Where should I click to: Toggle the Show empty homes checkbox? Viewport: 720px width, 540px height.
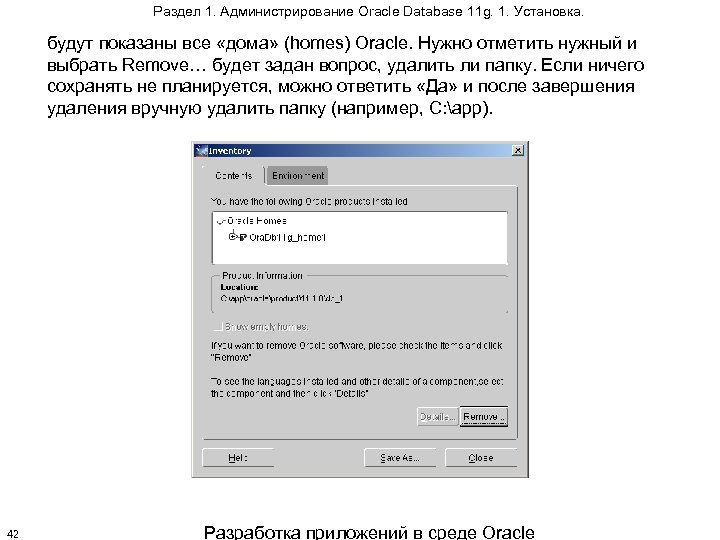tap(219, 327)
